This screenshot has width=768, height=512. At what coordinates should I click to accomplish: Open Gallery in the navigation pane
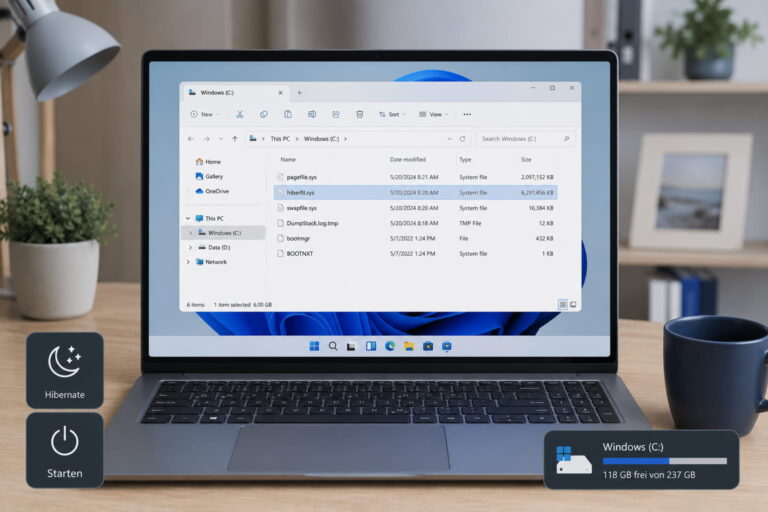209,176
